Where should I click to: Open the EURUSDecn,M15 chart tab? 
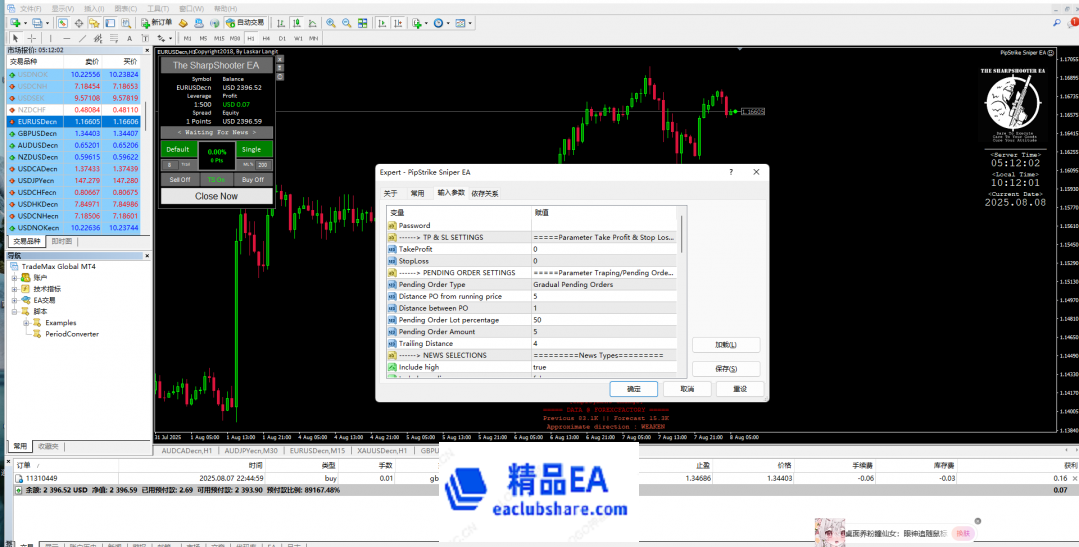point(318,451)
